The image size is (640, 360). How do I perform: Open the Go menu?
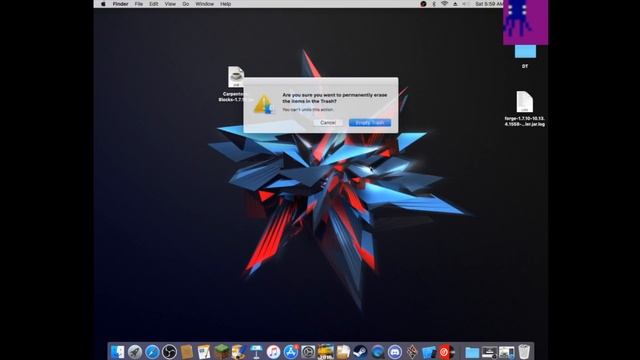coord(186,4)
